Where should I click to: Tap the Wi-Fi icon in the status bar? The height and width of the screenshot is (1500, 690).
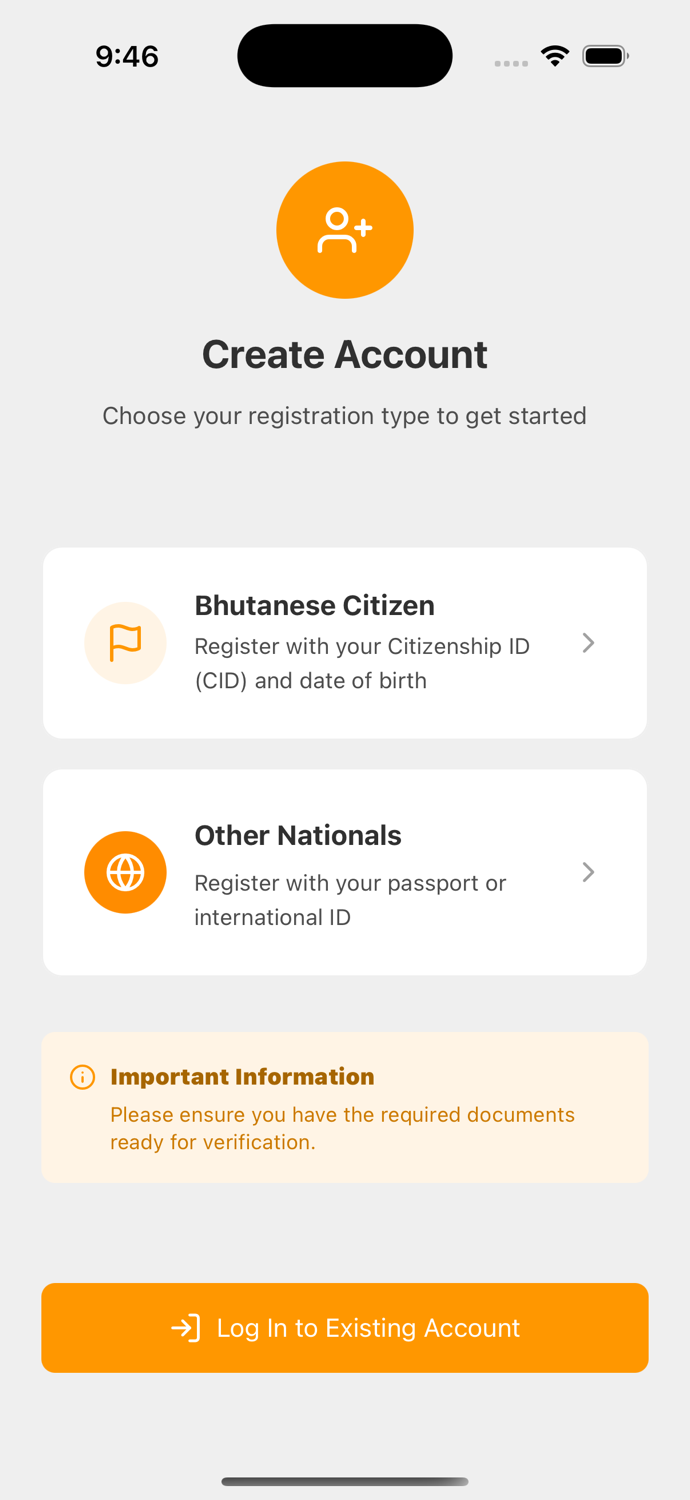point(554,56)
